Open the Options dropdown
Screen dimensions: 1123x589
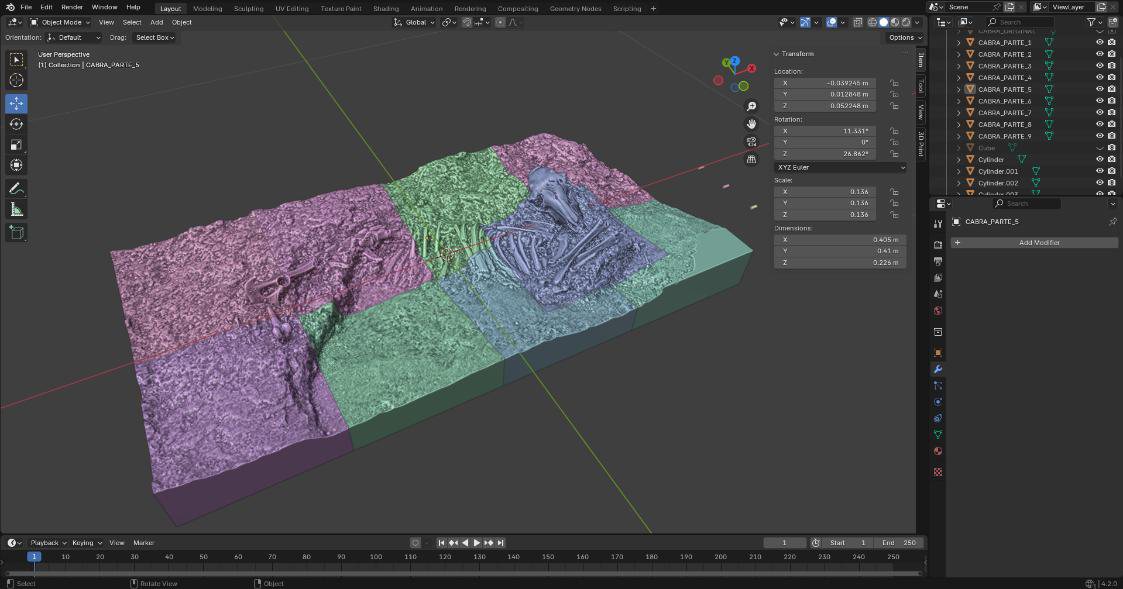pos(904,37)
